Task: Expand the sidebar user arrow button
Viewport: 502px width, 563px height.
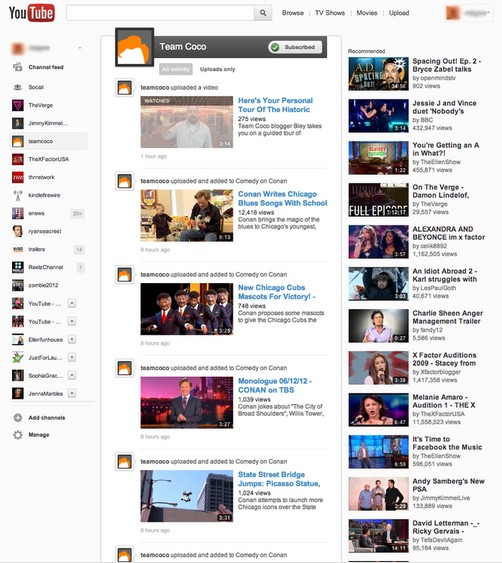Action: (80, 48)
